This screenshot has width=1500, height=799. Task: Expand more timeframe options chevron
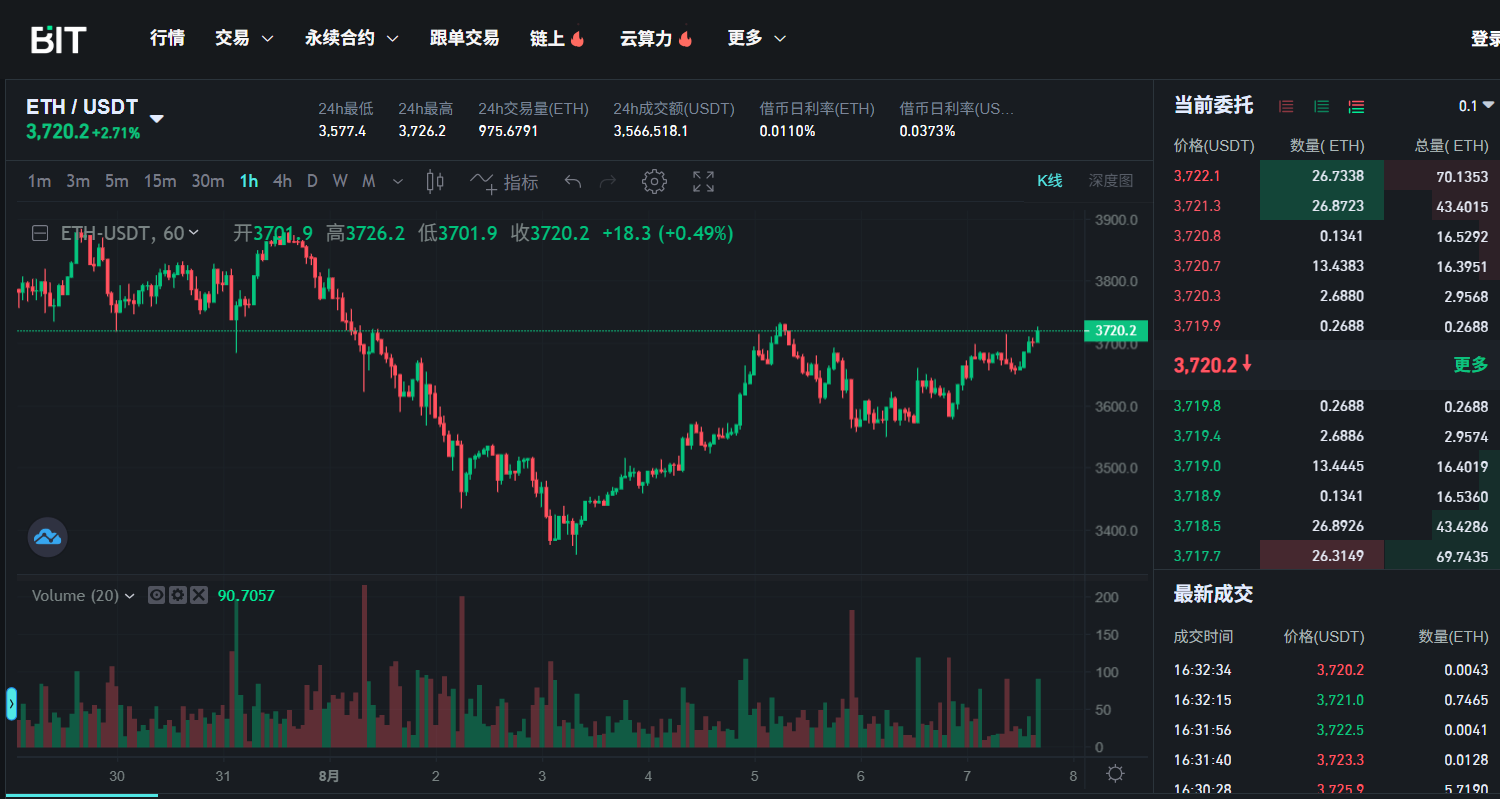point(398,181)
